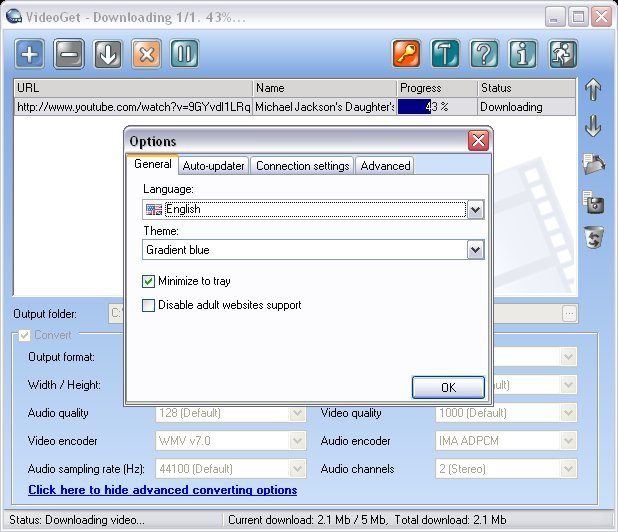Move item up with the up arrow

[593, 89]
